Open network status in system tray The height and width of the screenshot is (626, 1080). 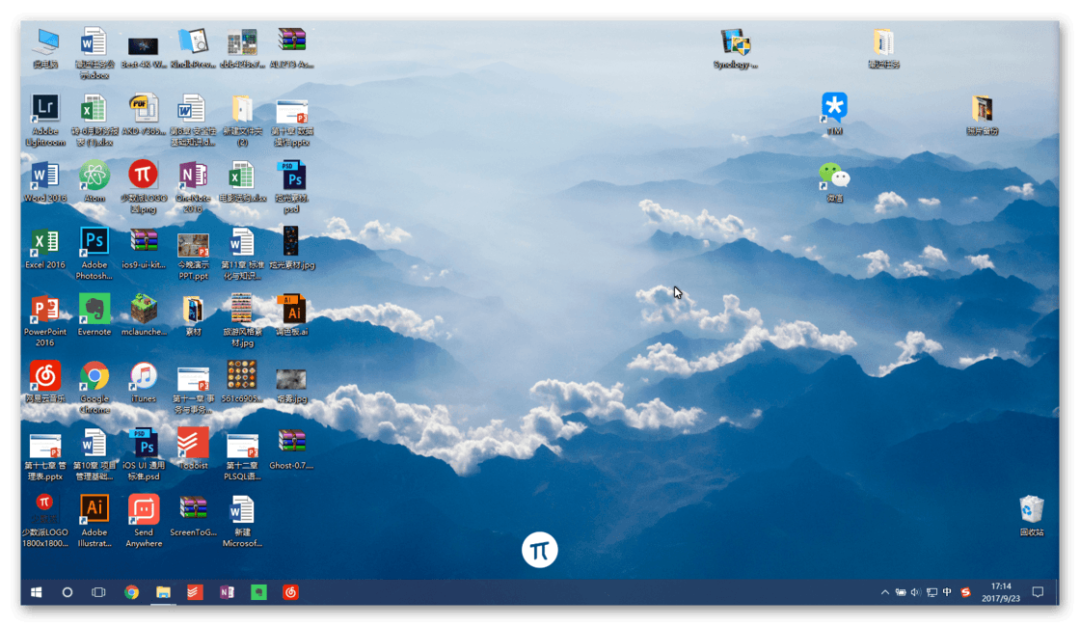932,592
